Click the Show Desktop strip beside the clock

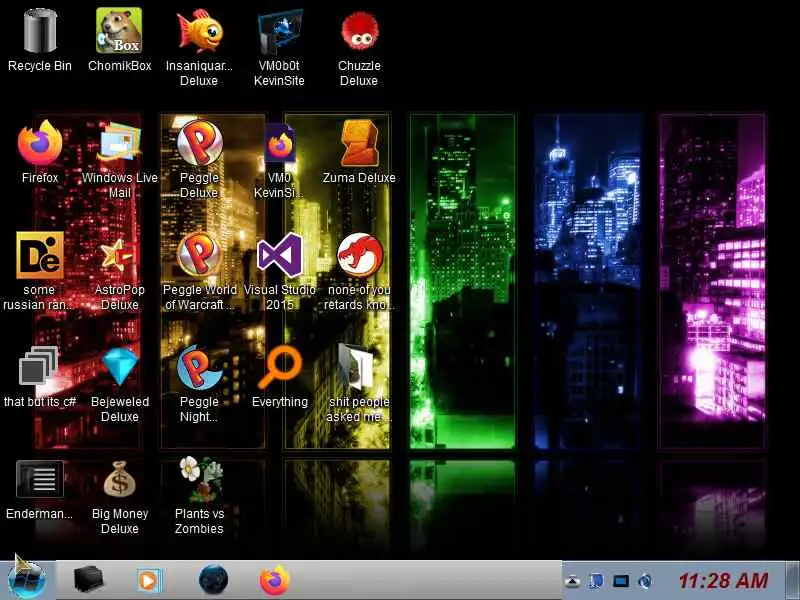(792, 581)
